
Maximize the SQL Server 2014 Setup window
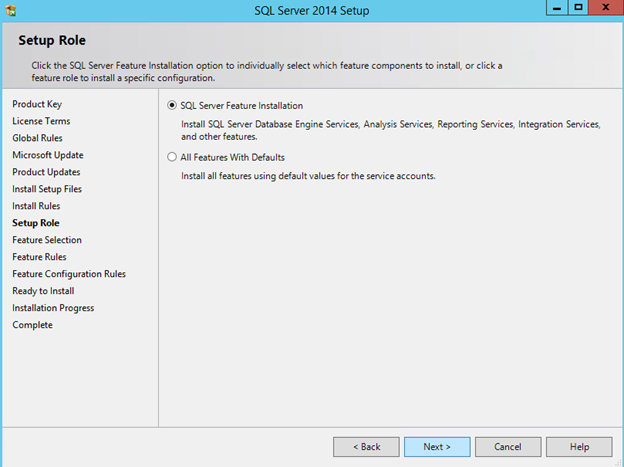(578, 8)
